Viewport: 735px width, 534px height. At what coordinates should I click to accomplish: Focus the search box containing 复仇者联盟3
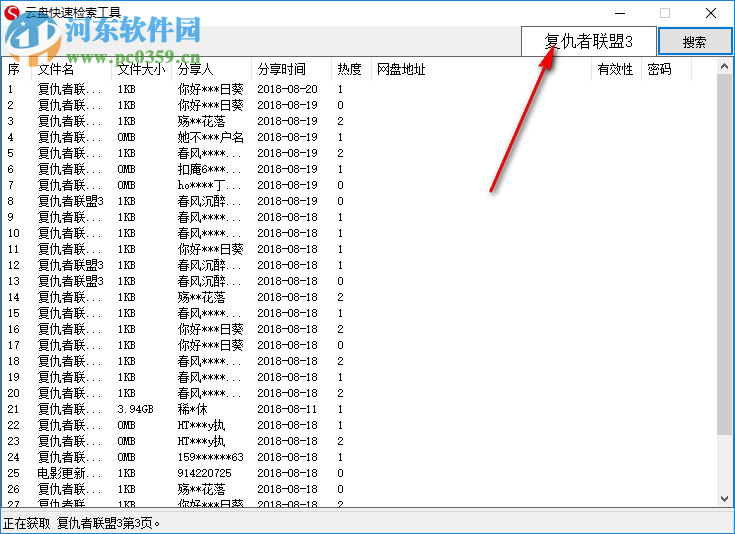click(589, 41)
